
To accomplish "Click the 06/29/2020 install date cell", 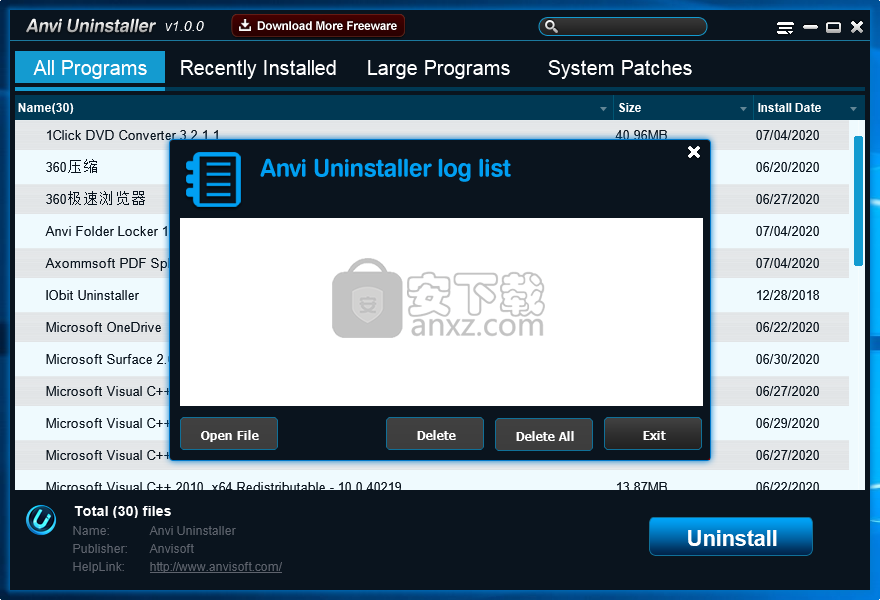I will point(787,423).
